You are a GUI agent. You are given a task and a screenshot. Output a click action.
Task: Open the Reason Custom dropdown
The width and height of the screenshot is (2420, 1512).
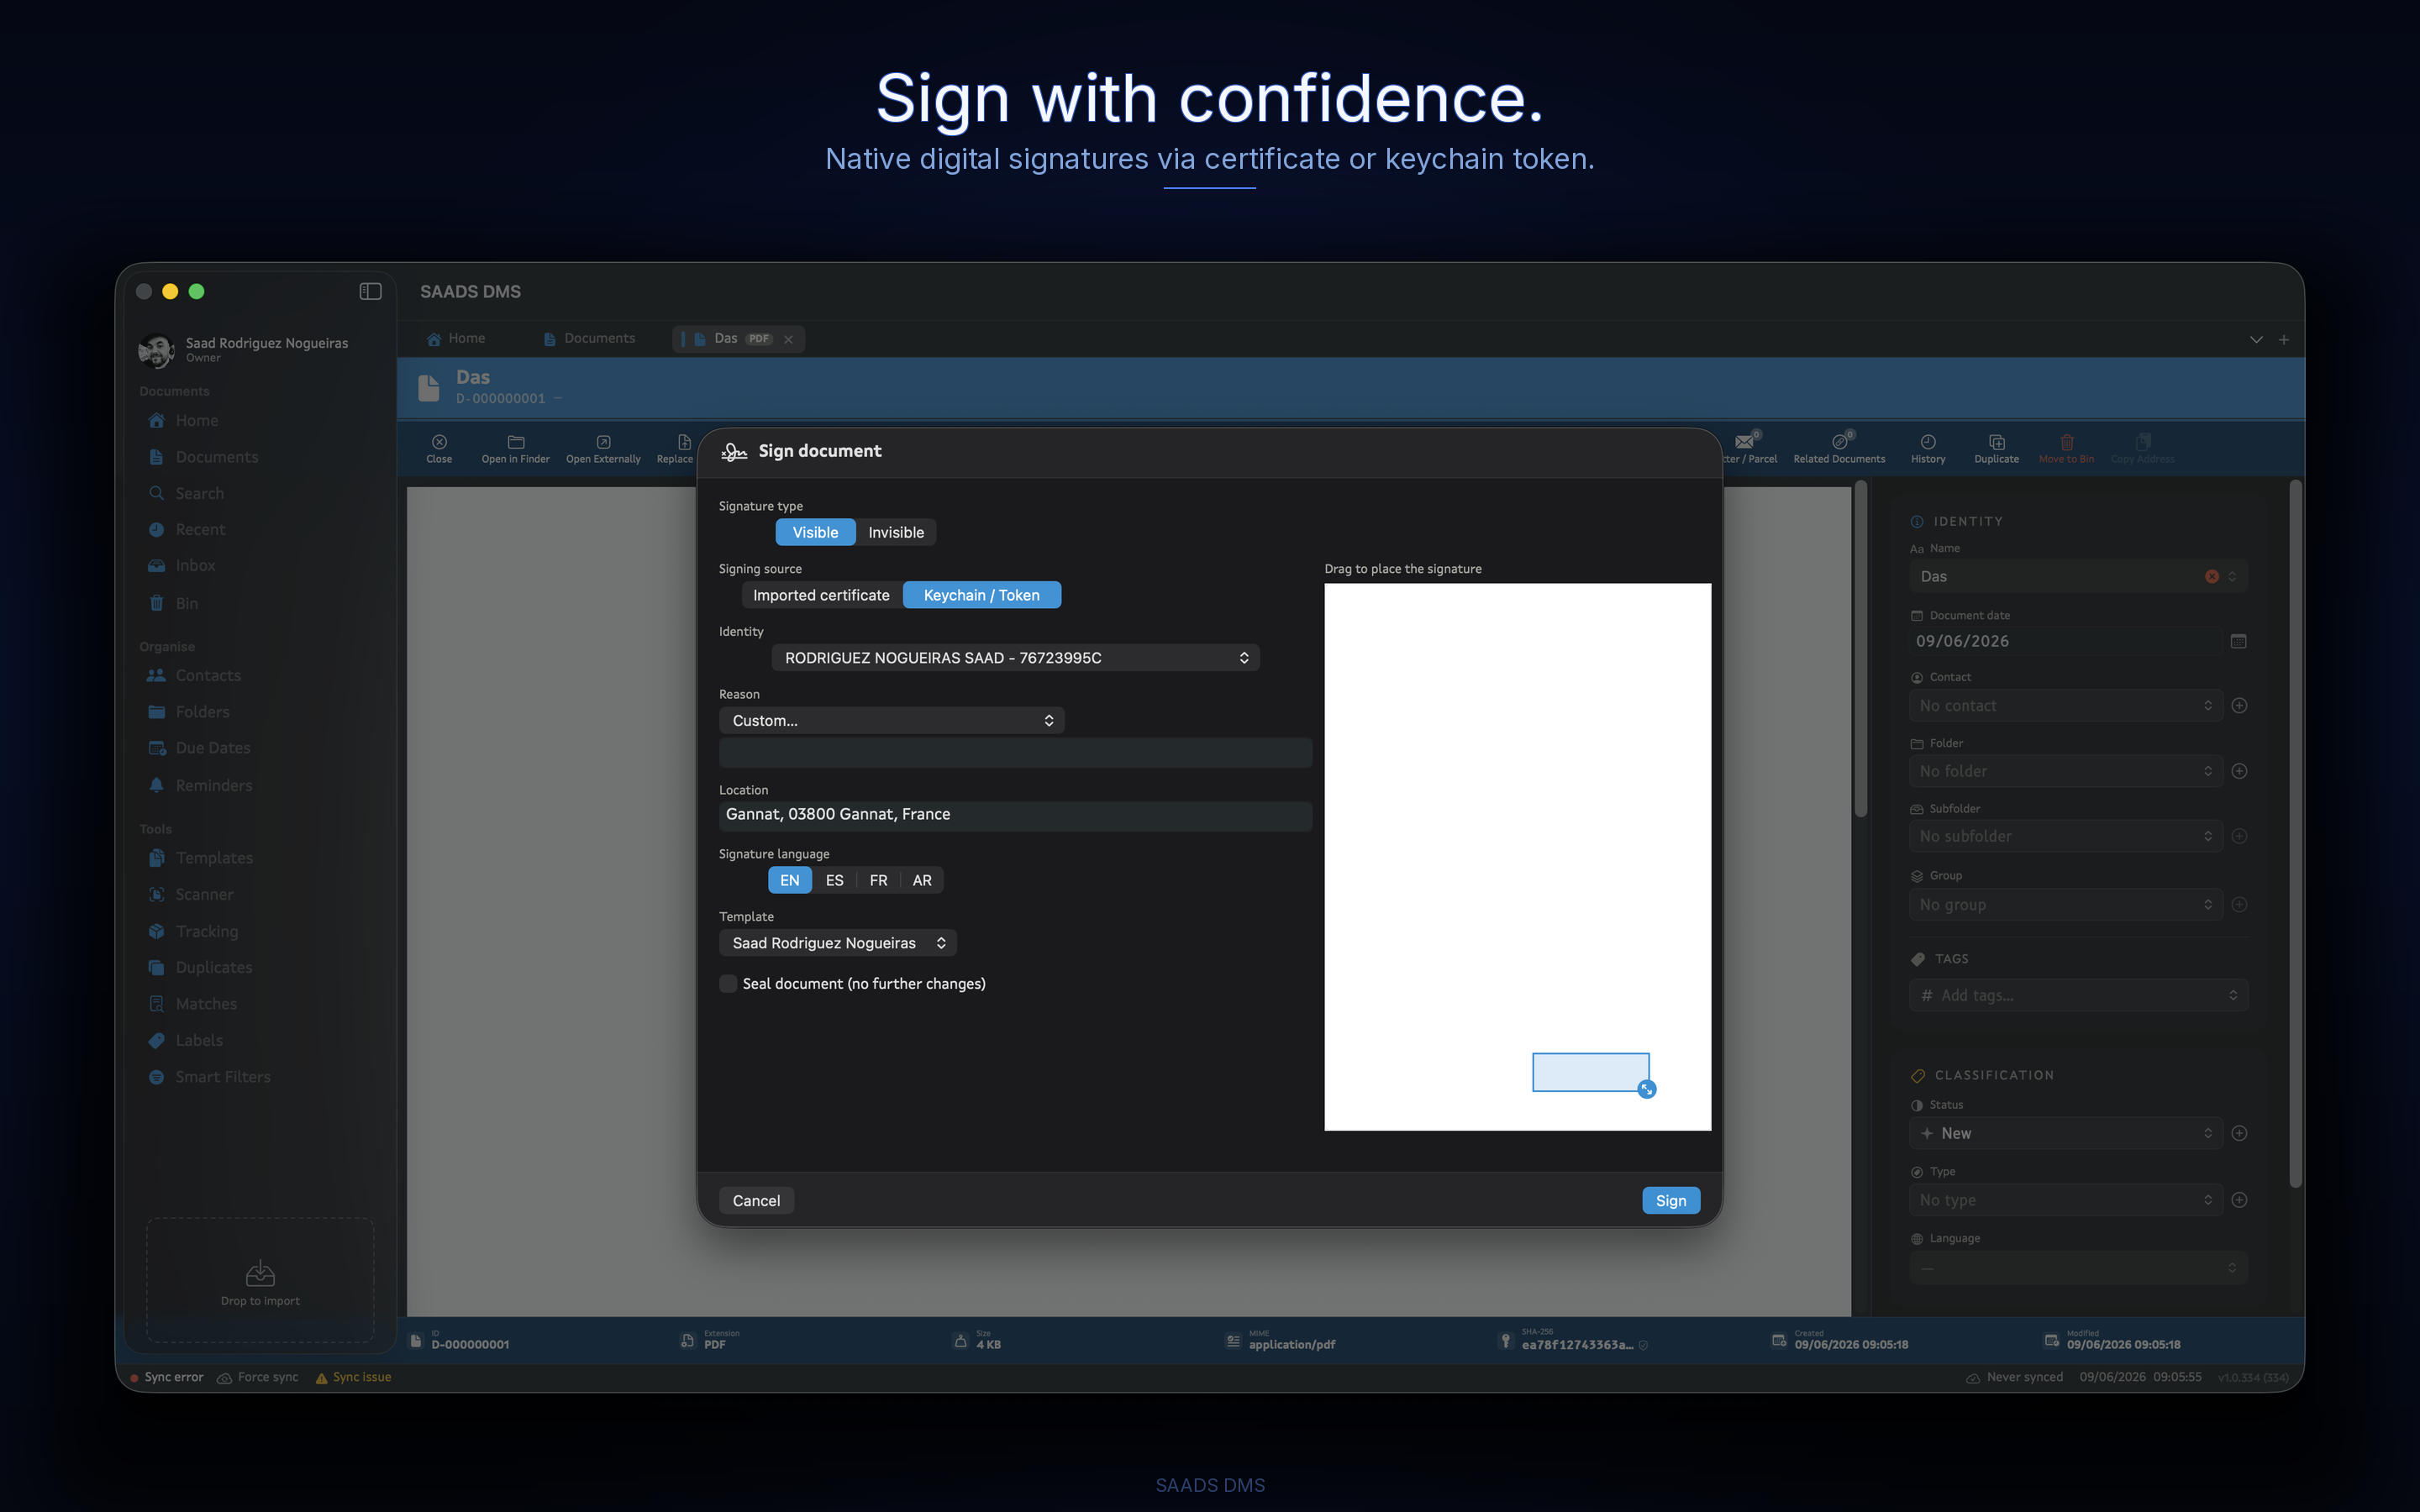click(x=891, y=720)
